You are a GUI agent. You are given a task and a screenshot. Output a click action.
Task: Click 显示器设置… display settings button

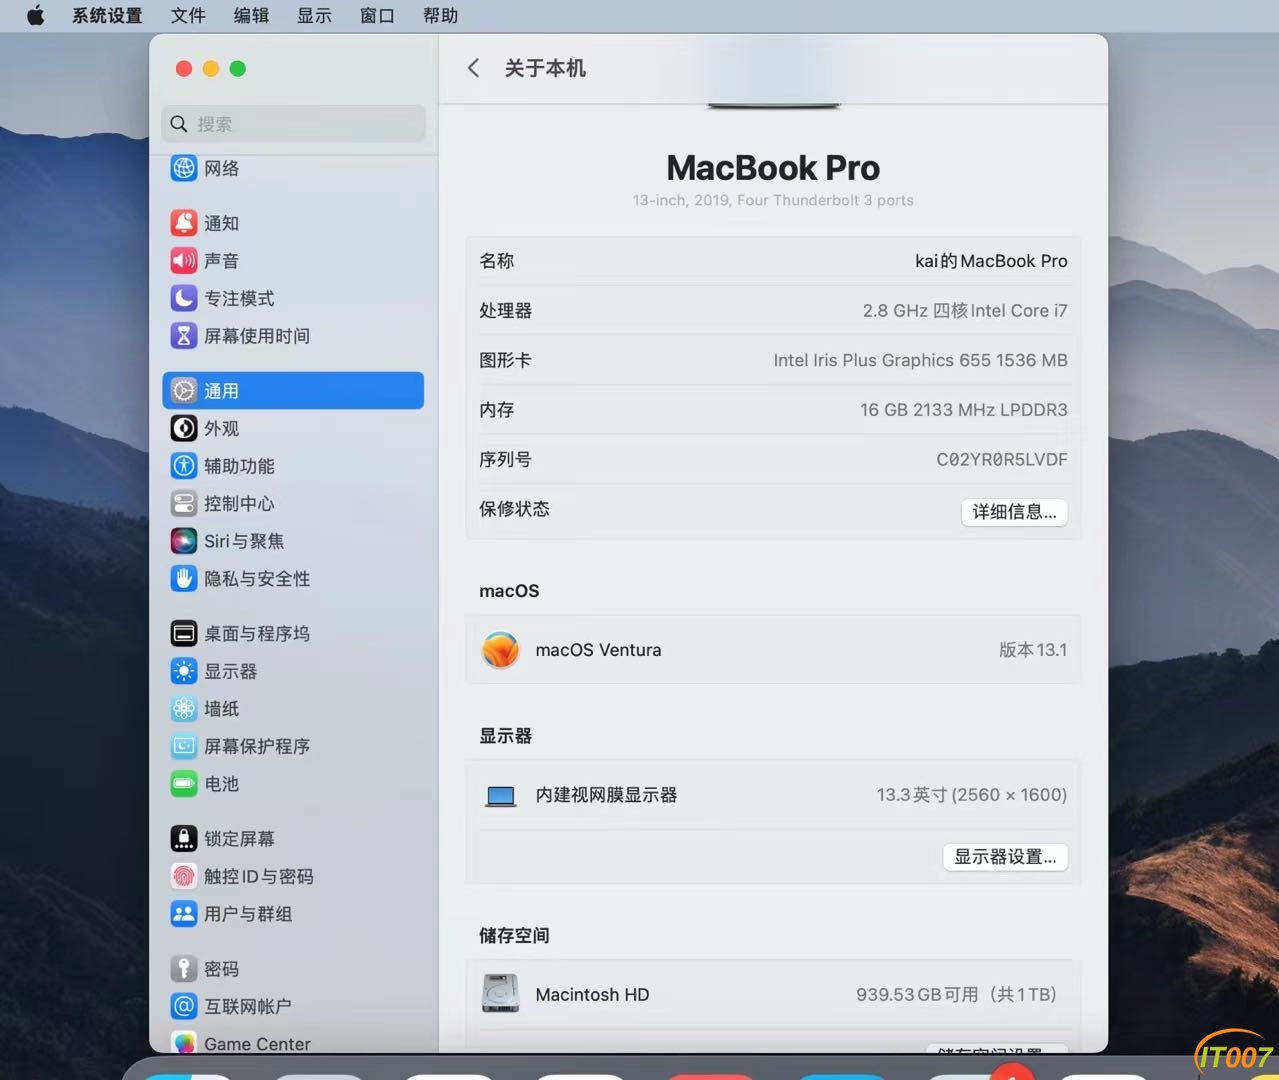point(1005,857)
